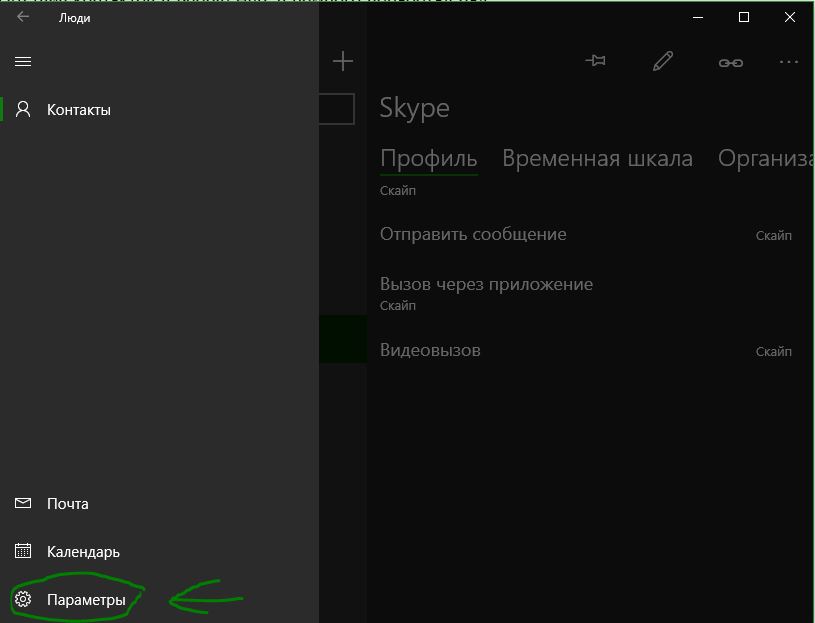This screenshot has height=623, width=815.
Task: Click the back arrow in title bar
Action: 23,17
